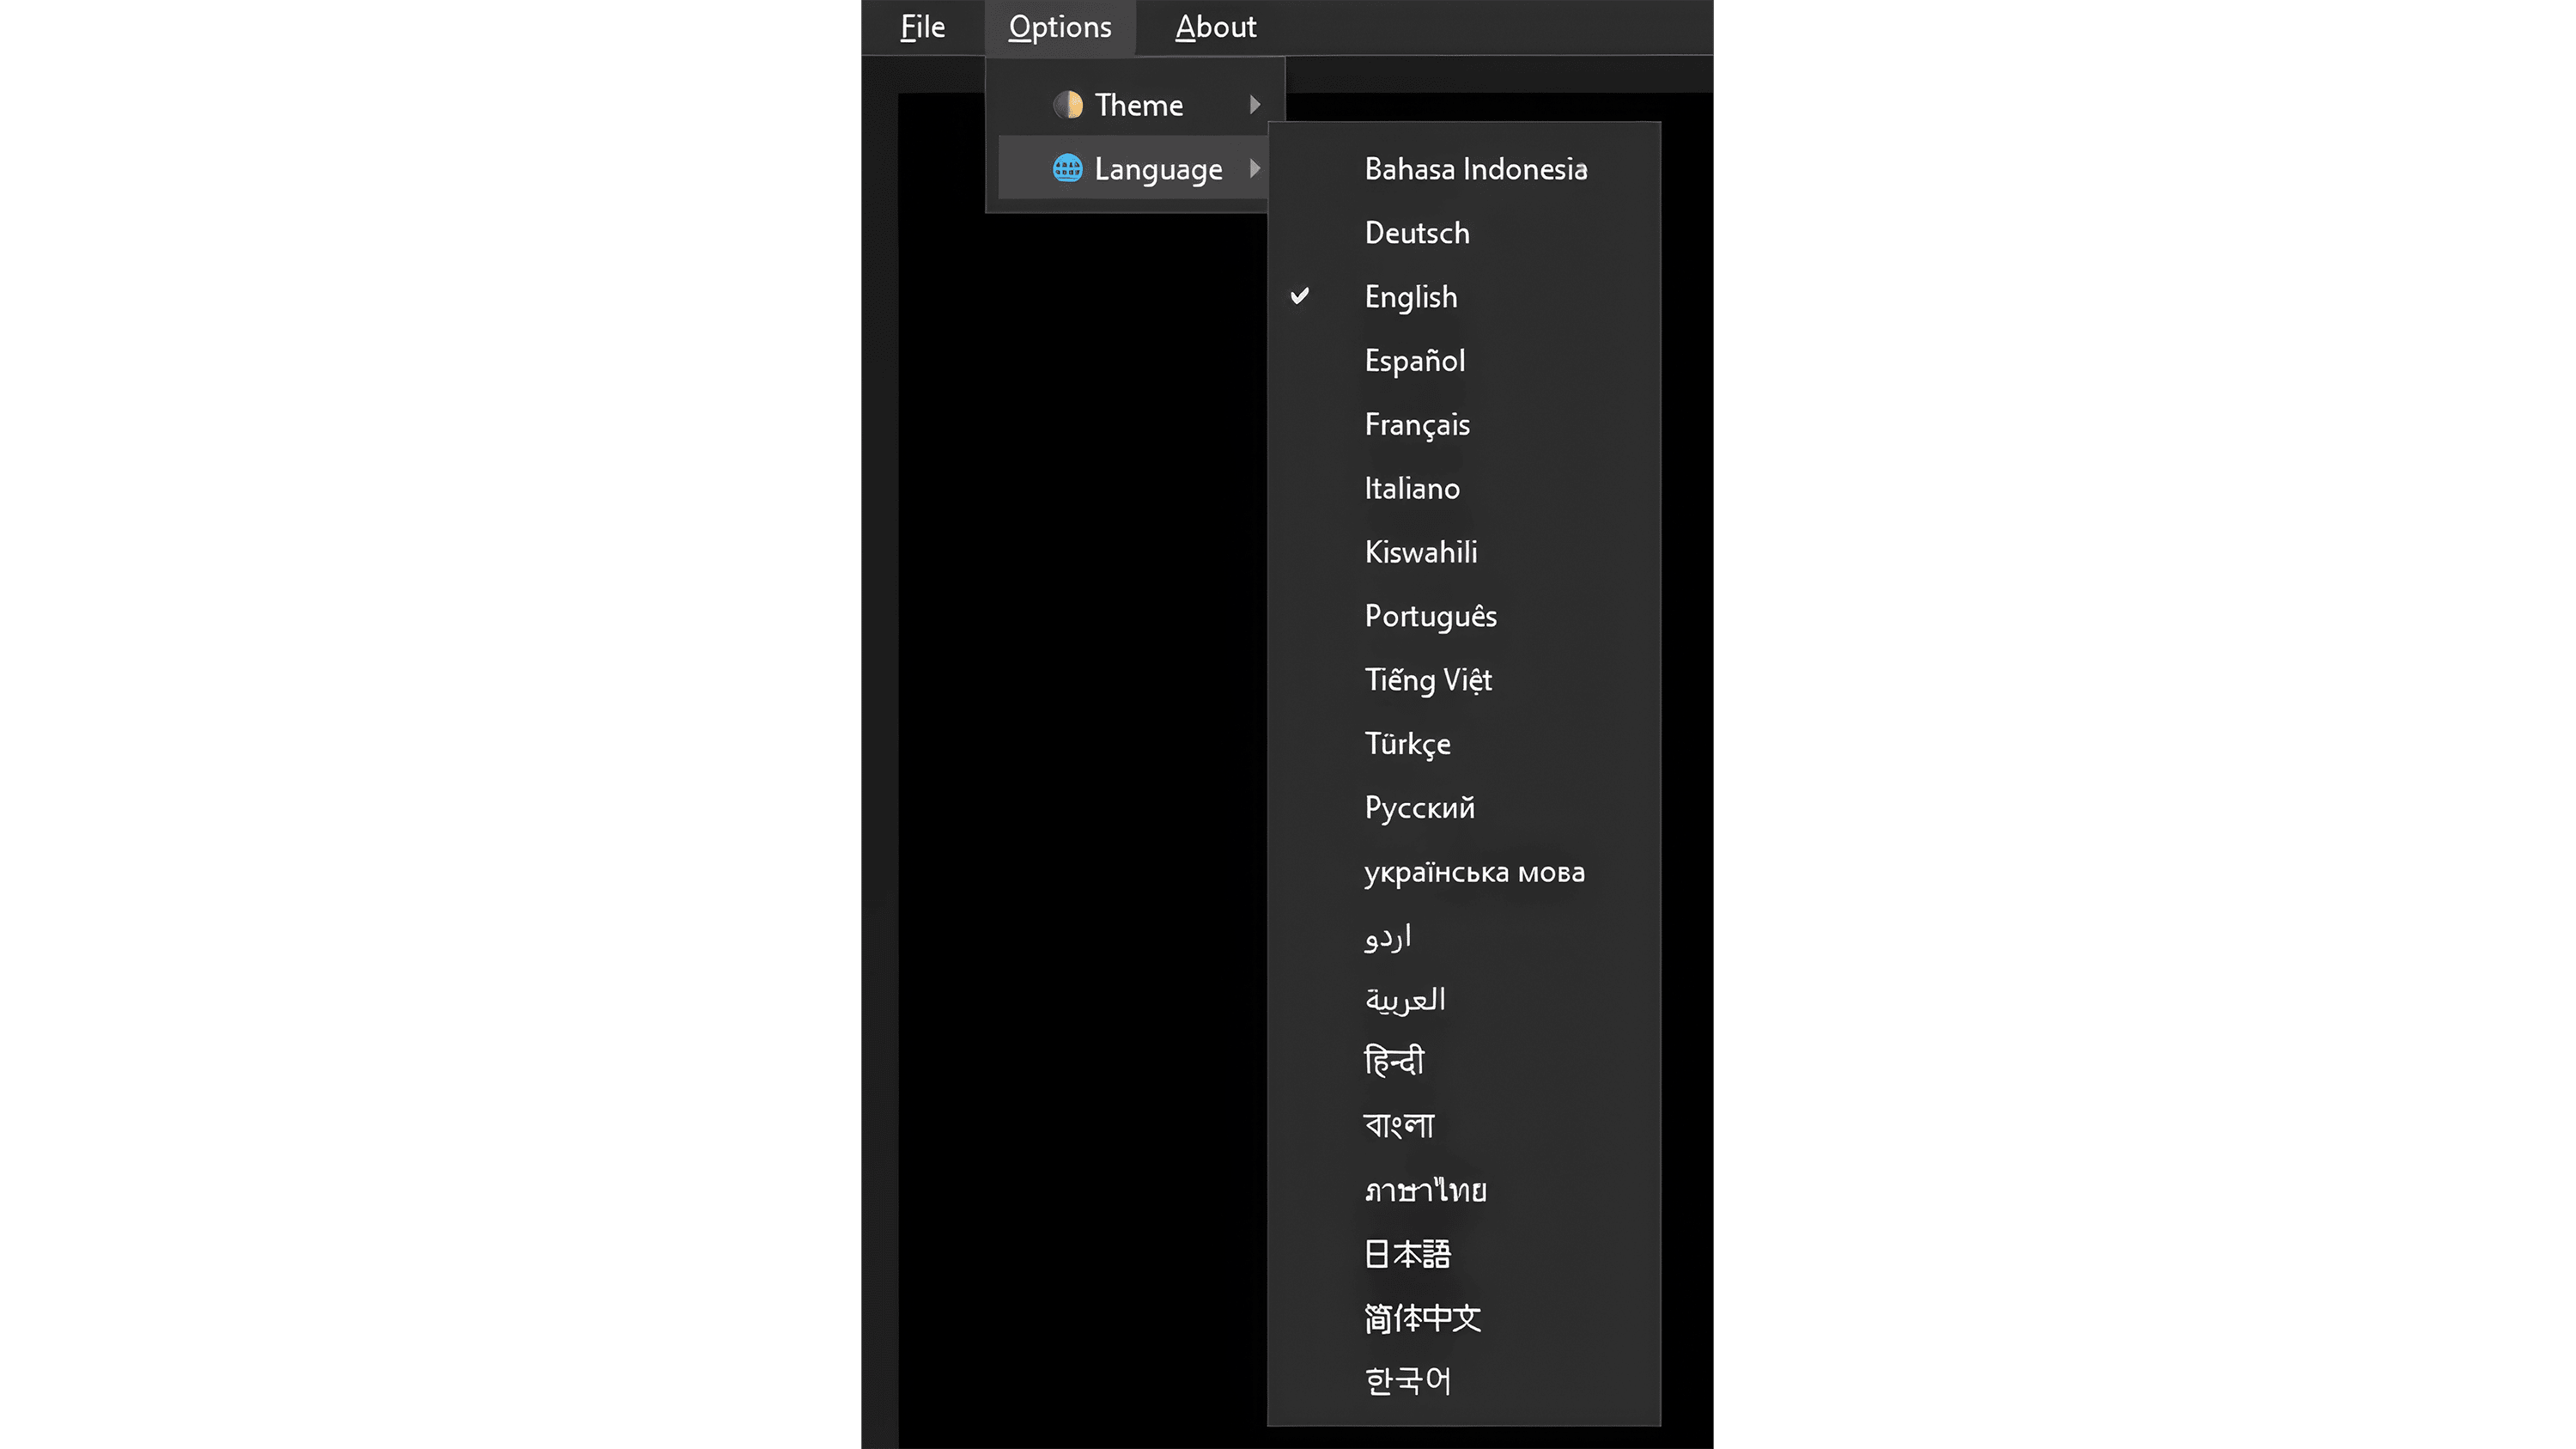This screenshot has height=1449, width=2576.
Task: Choose Tiếng Việt language
Action: coord(1428,680)
